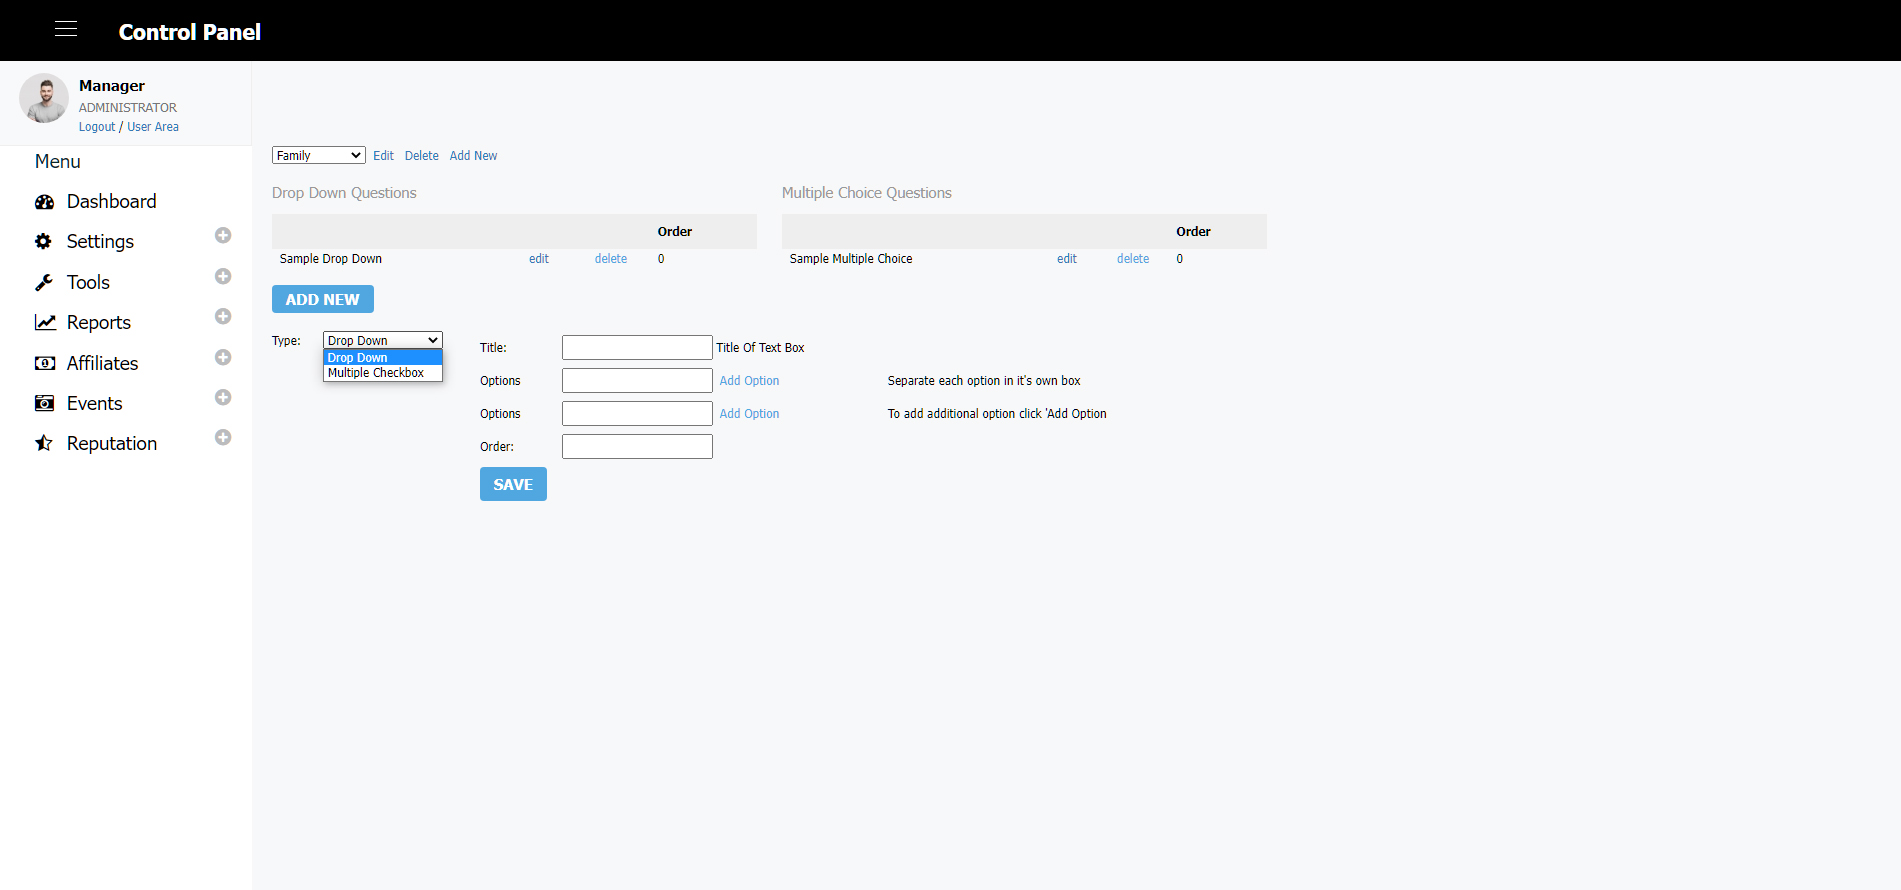Image resolution: width=1901 pixels, height=890 pixels.
Task: Open the Reputation menu item
Action: point(111,443)
